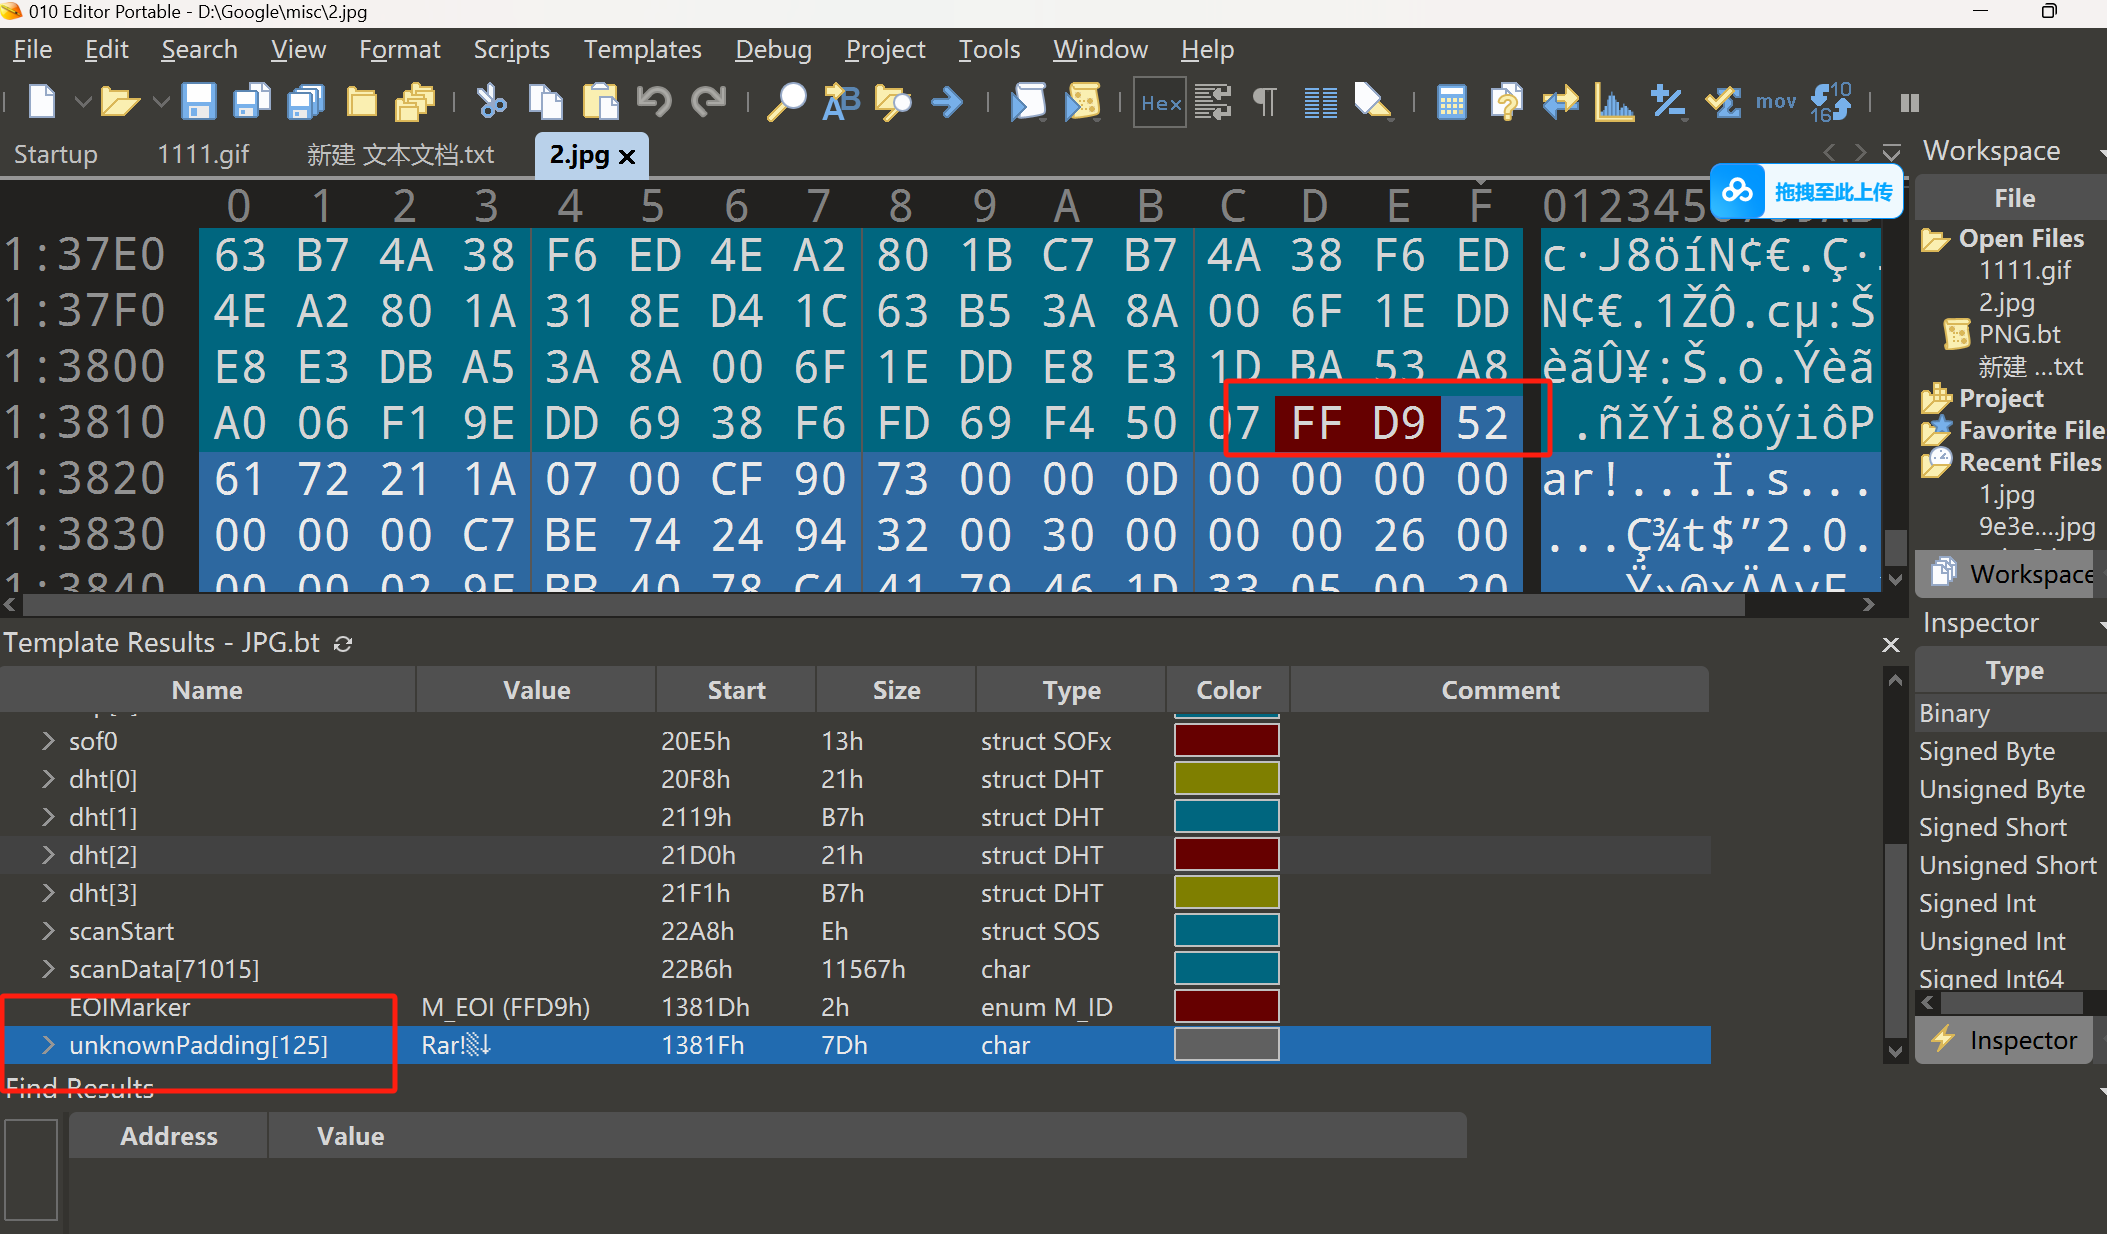This screenshot has height=1234, width=2107.
Task: Toggle the column lines display icon
Action: [x=1320, y=102]
